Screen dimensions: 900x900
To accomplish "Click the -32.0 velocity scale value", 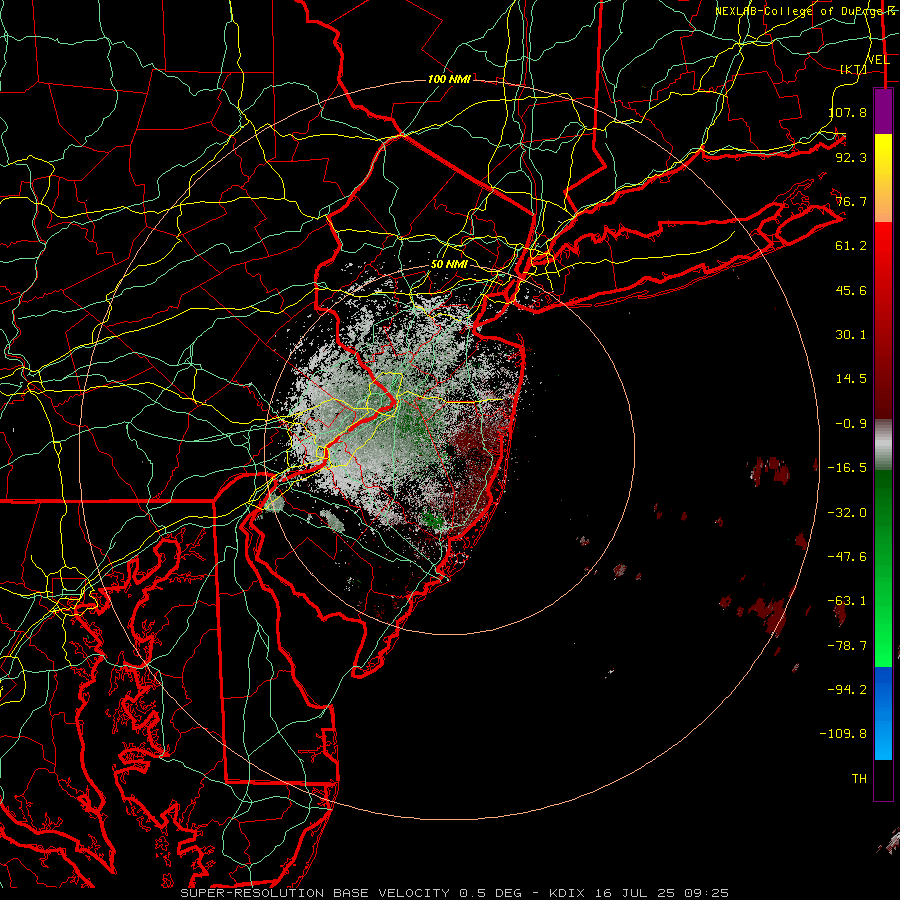I will coord(847,513).
